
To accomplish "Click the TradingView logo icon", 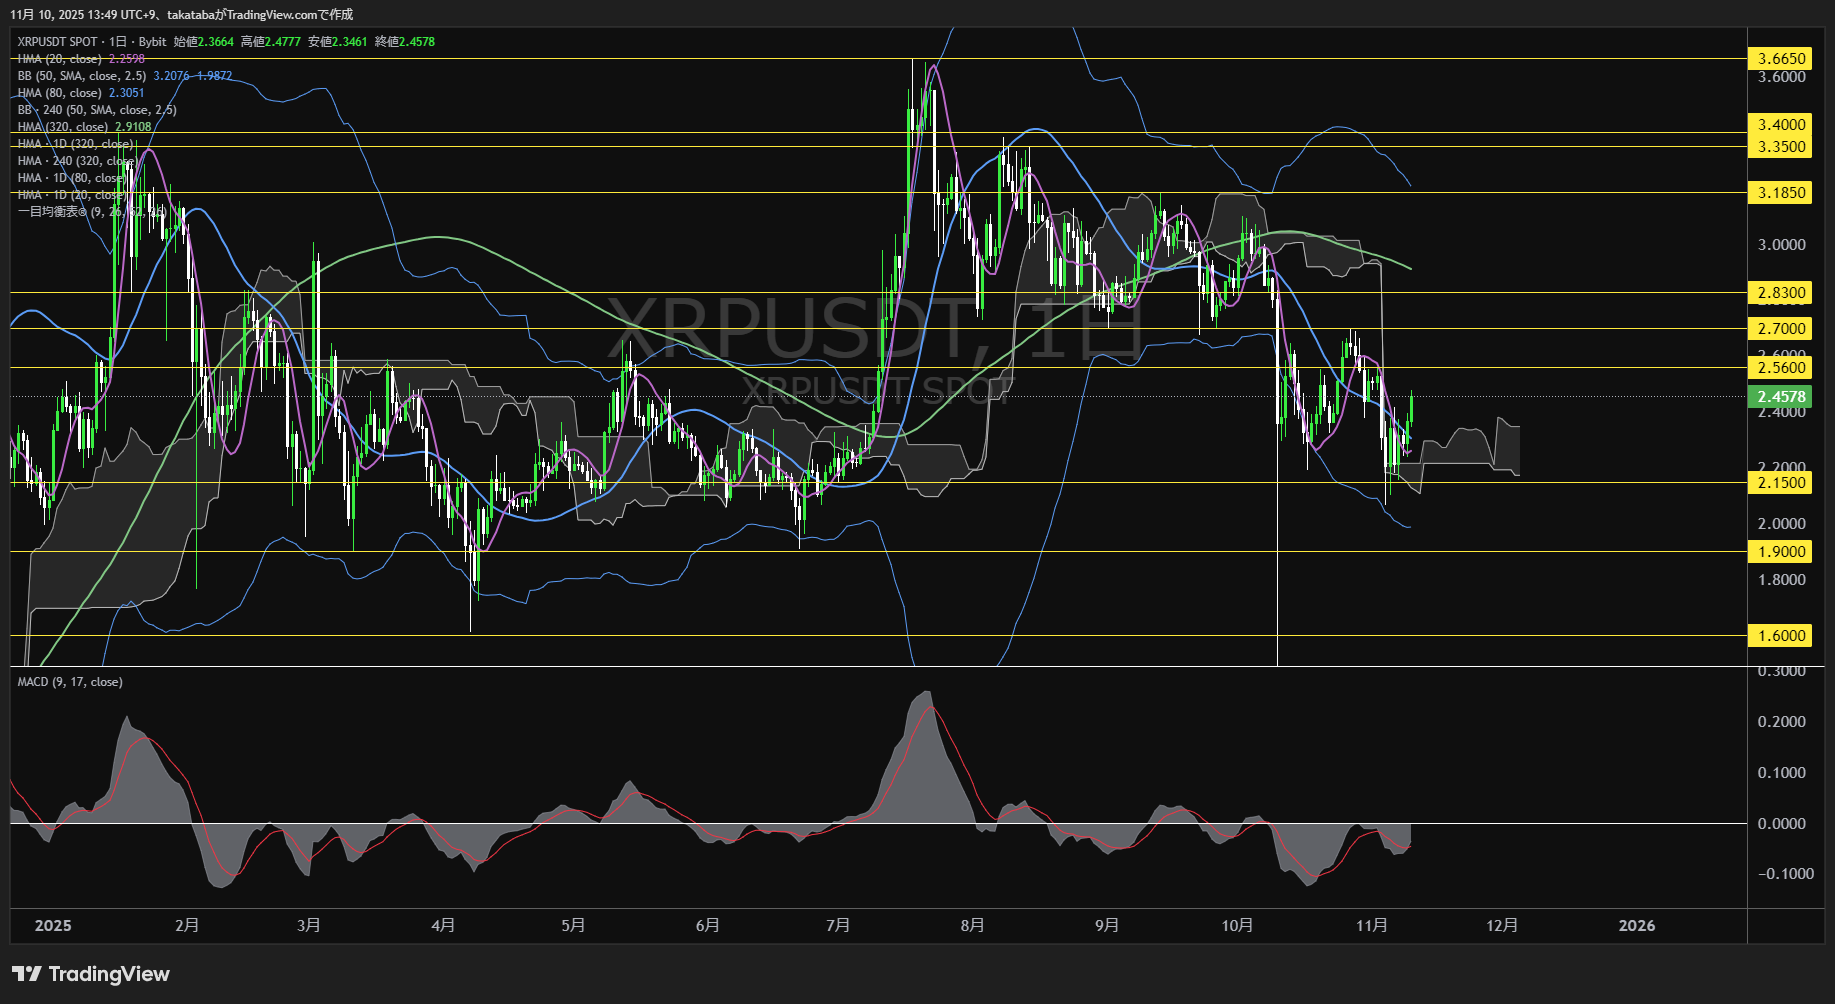I will pyautogui.click(x=29, y=973).
